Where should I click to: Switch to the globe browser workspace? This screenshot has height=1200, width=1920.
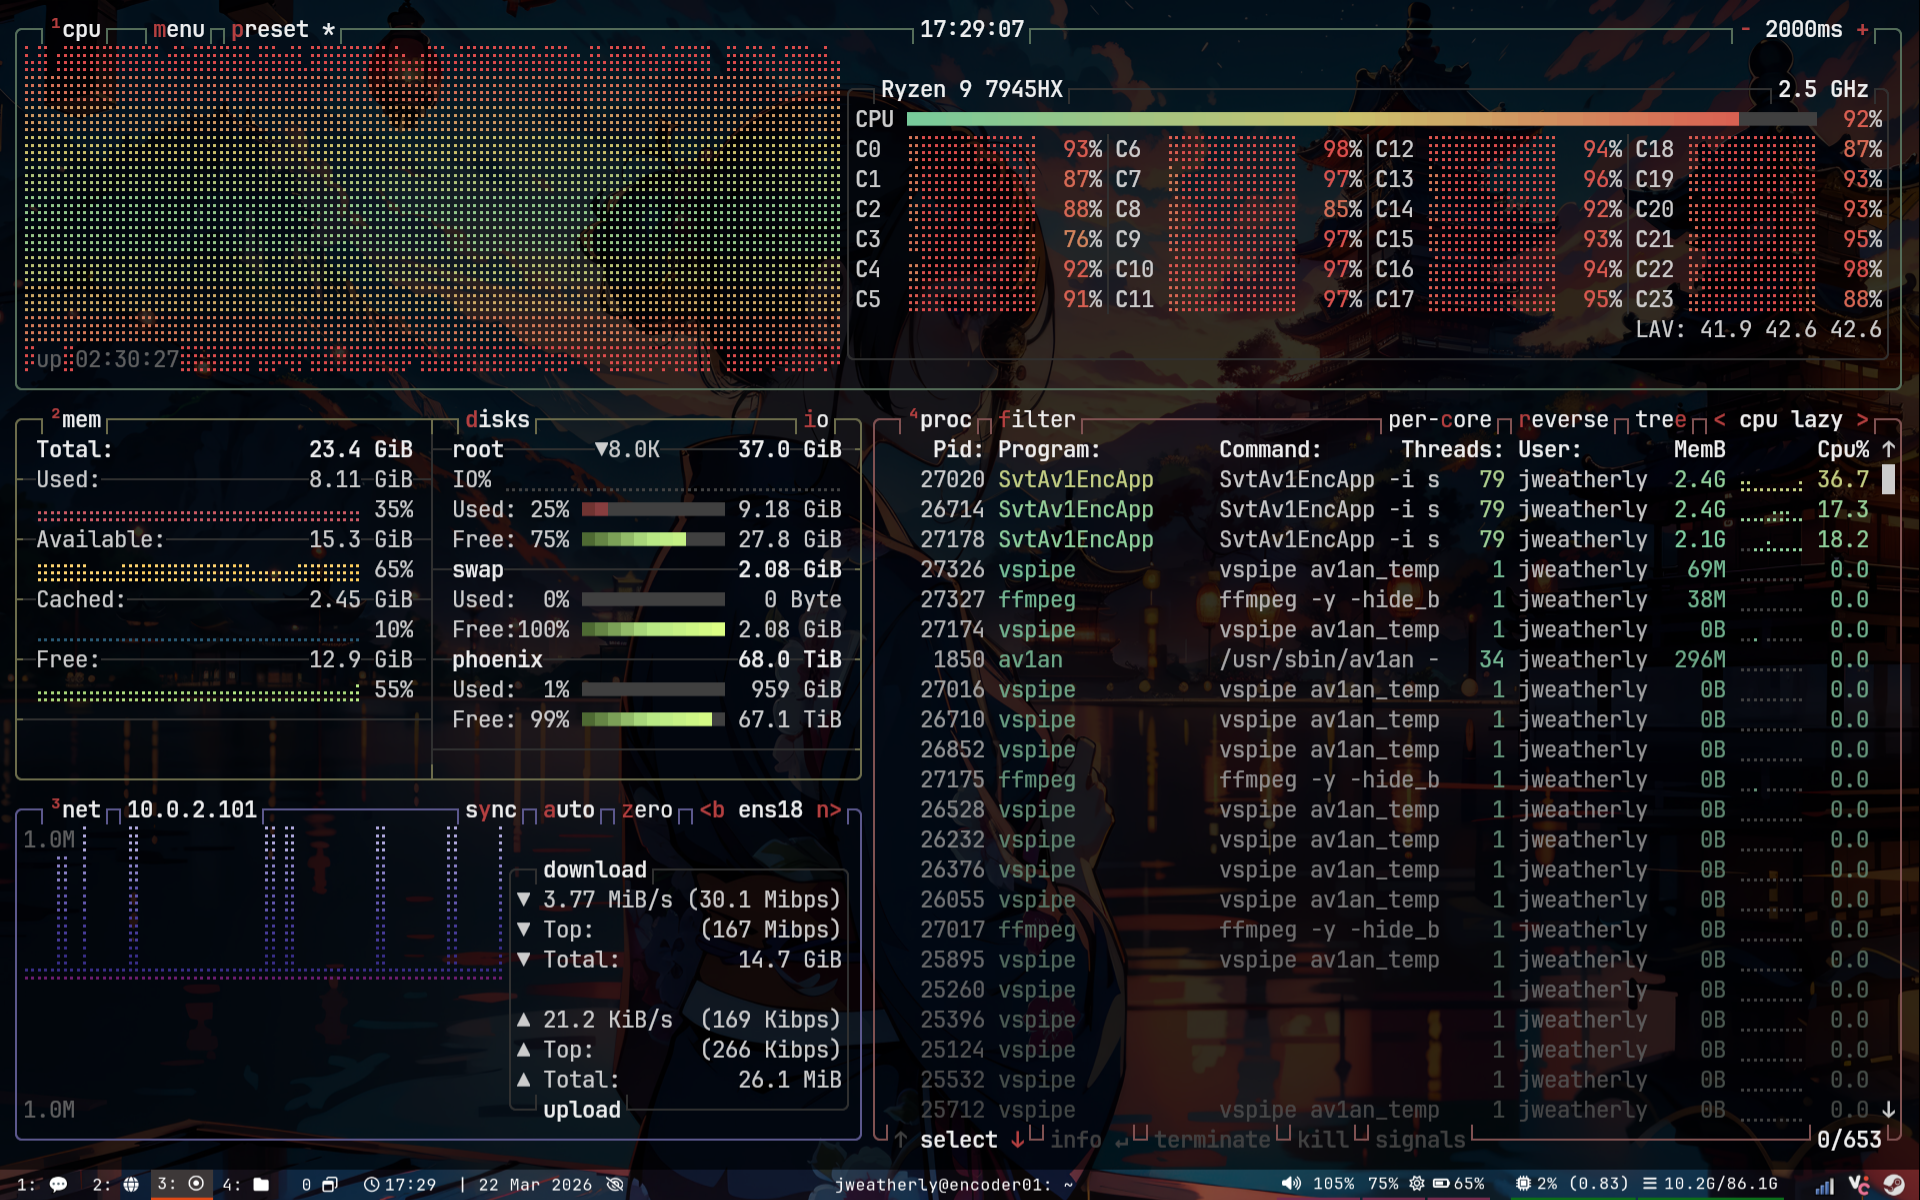click(x=131, y=1184)
